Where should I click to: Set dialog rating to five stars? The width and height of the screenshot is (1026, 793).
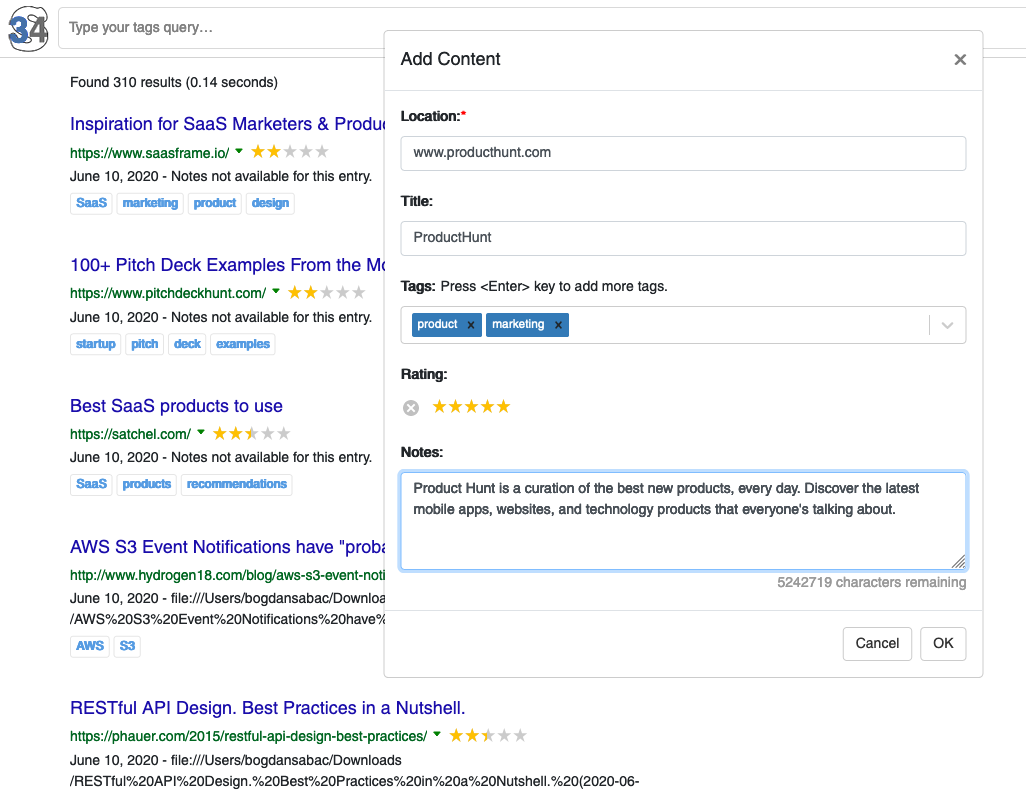[503, 407]
